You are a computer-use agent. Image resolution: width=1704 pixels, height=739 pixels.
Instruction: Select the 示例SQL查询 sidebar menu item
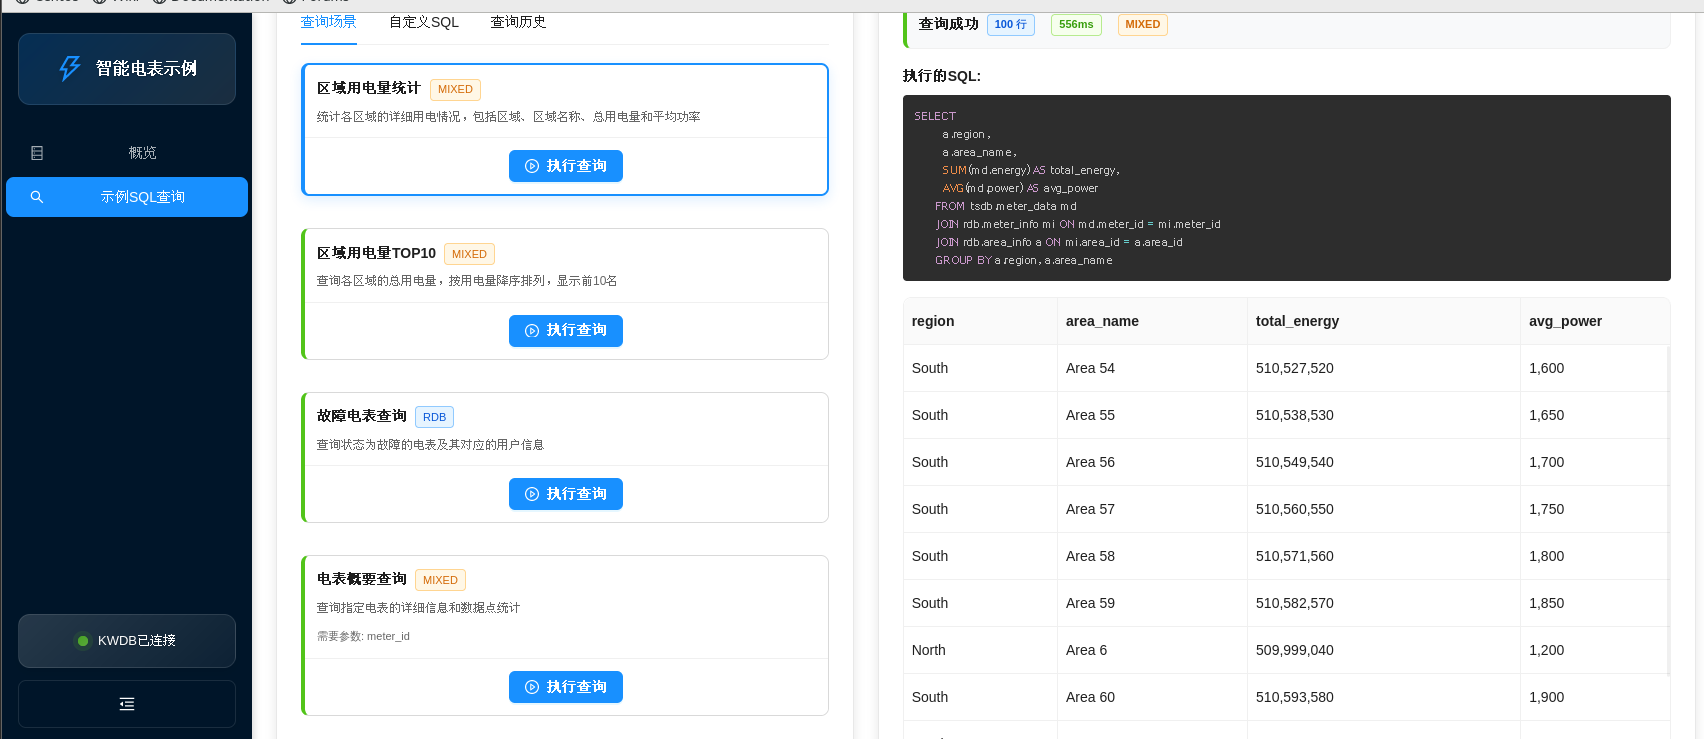(127, 197)
